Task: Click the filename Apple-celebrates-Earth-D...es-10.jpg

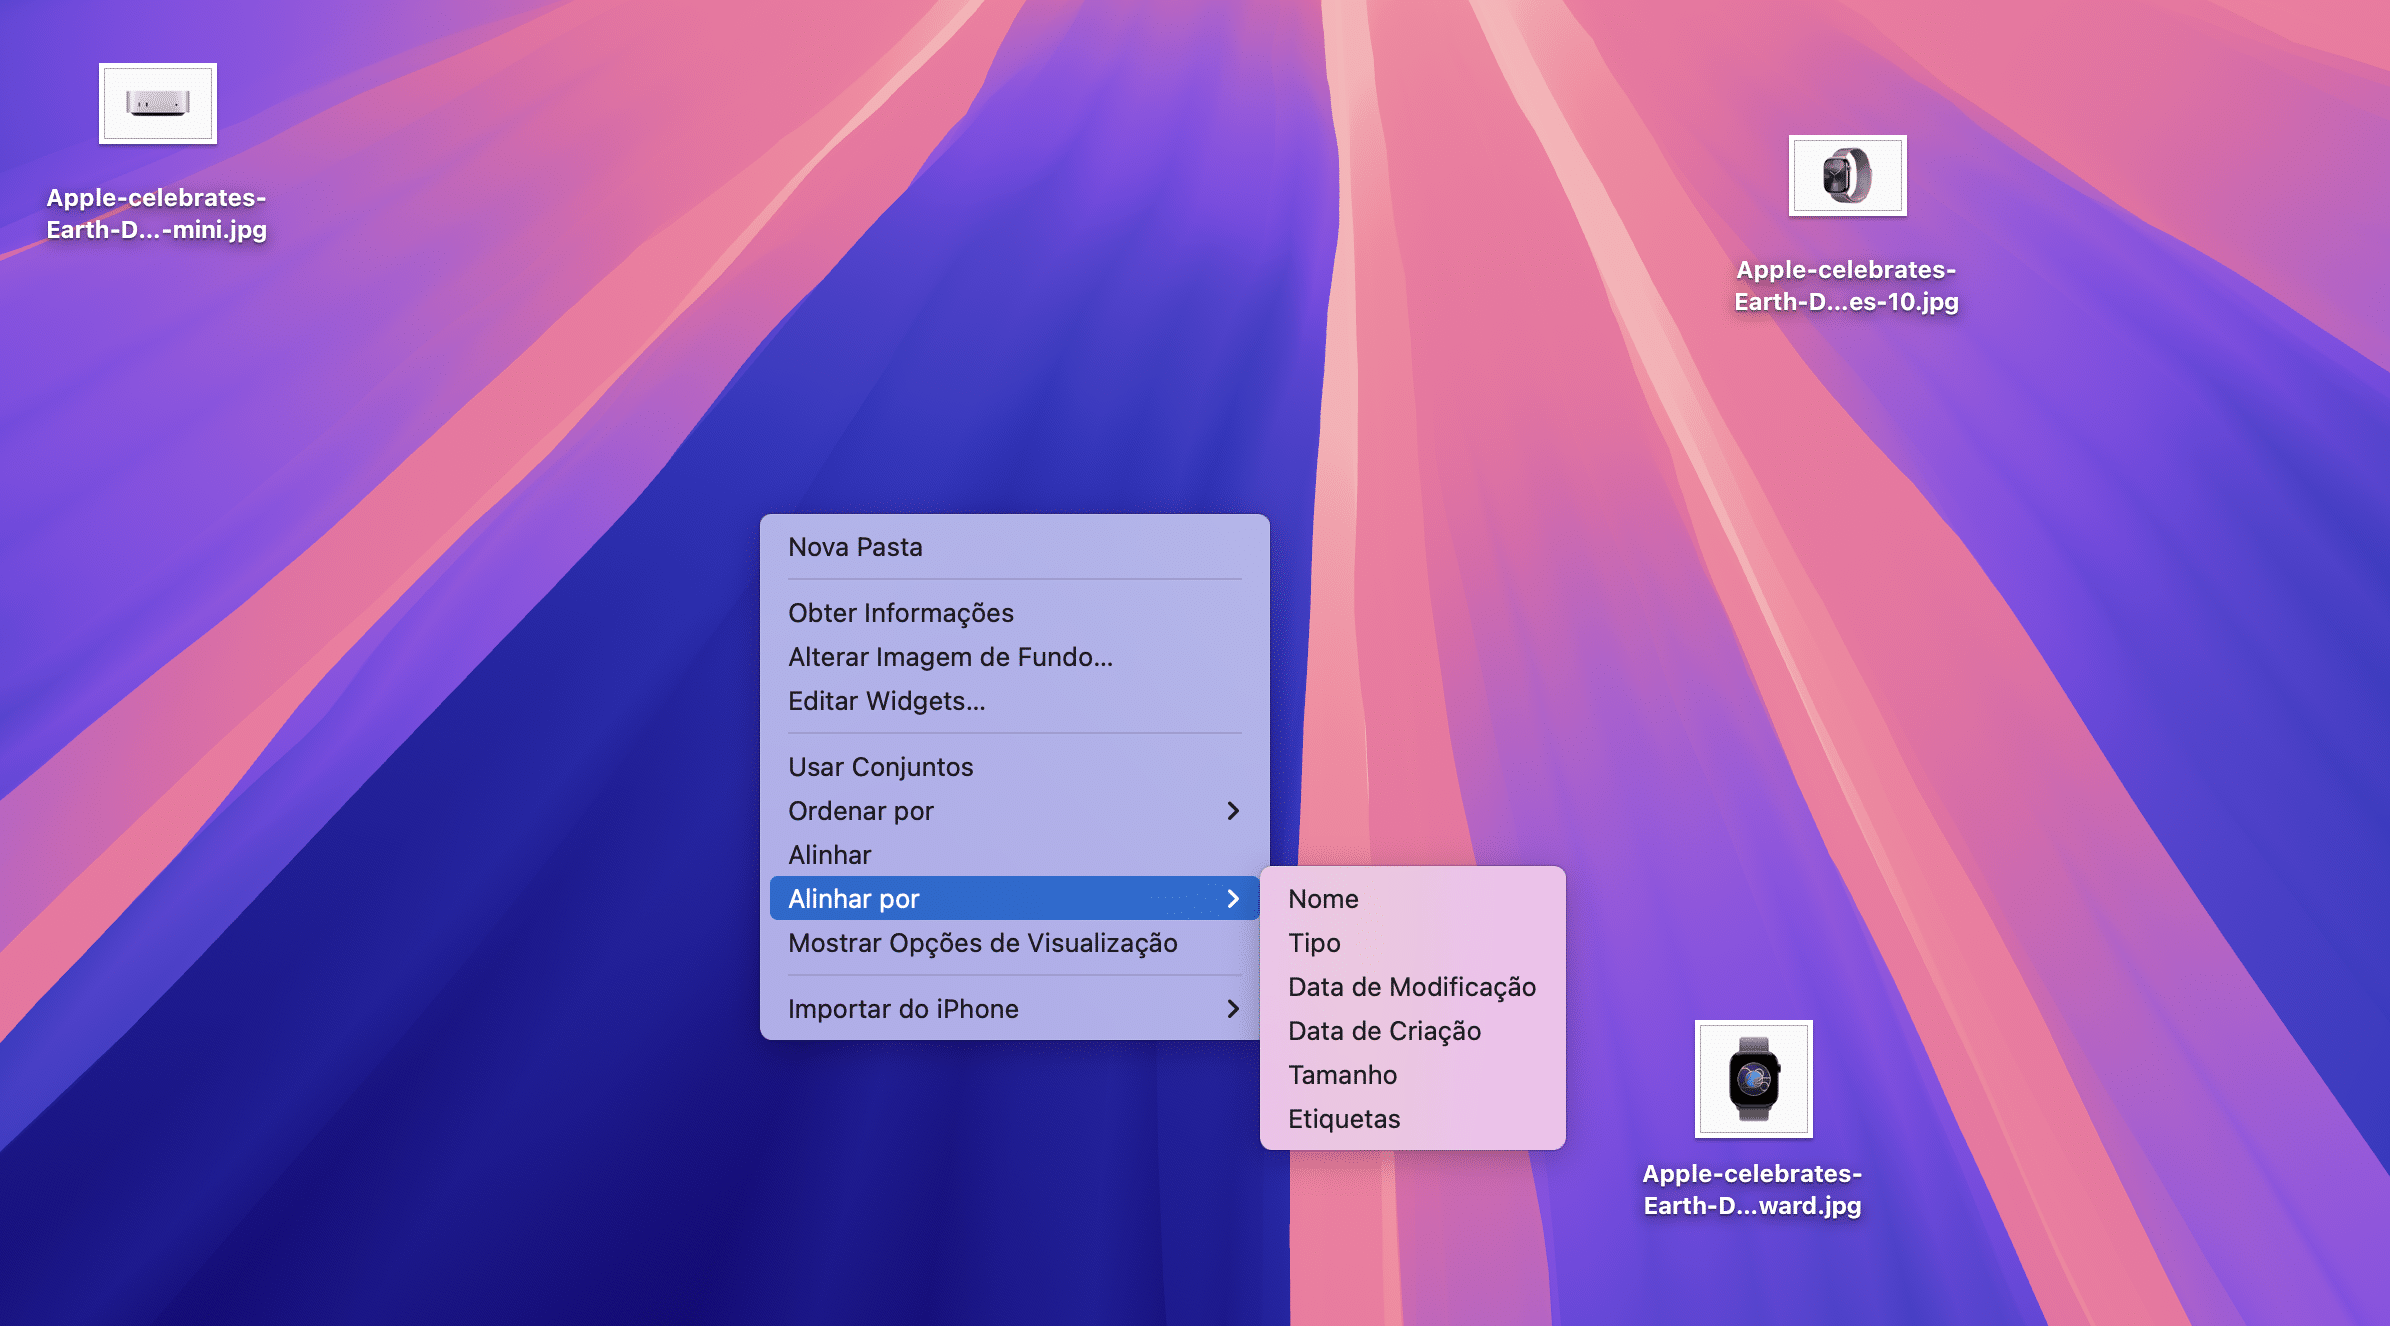Action: tap(1846, 286)
